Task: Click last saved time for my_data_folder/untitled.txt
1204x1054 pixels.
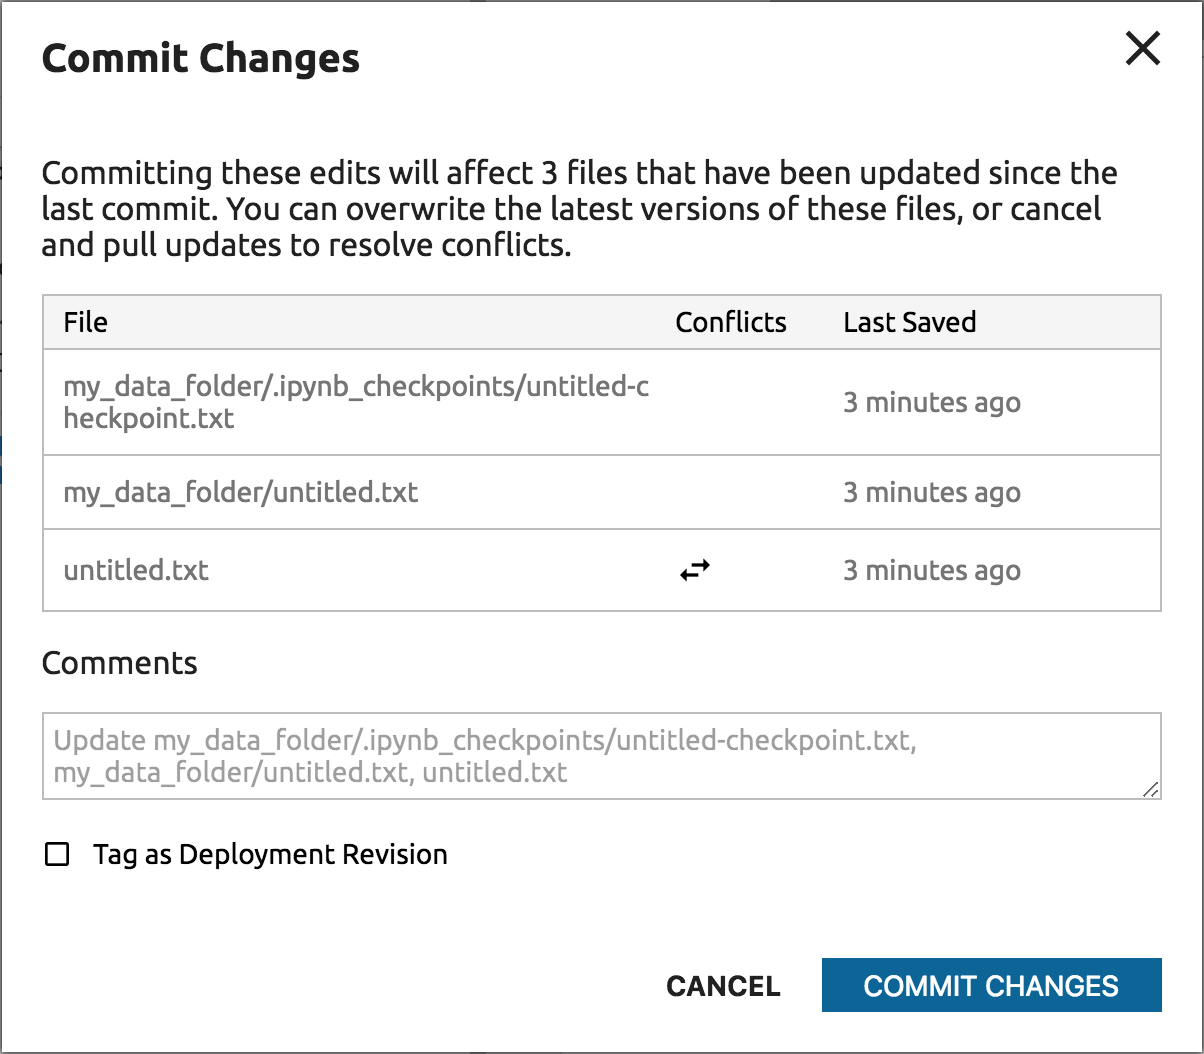Action: [x=931, y=492]
